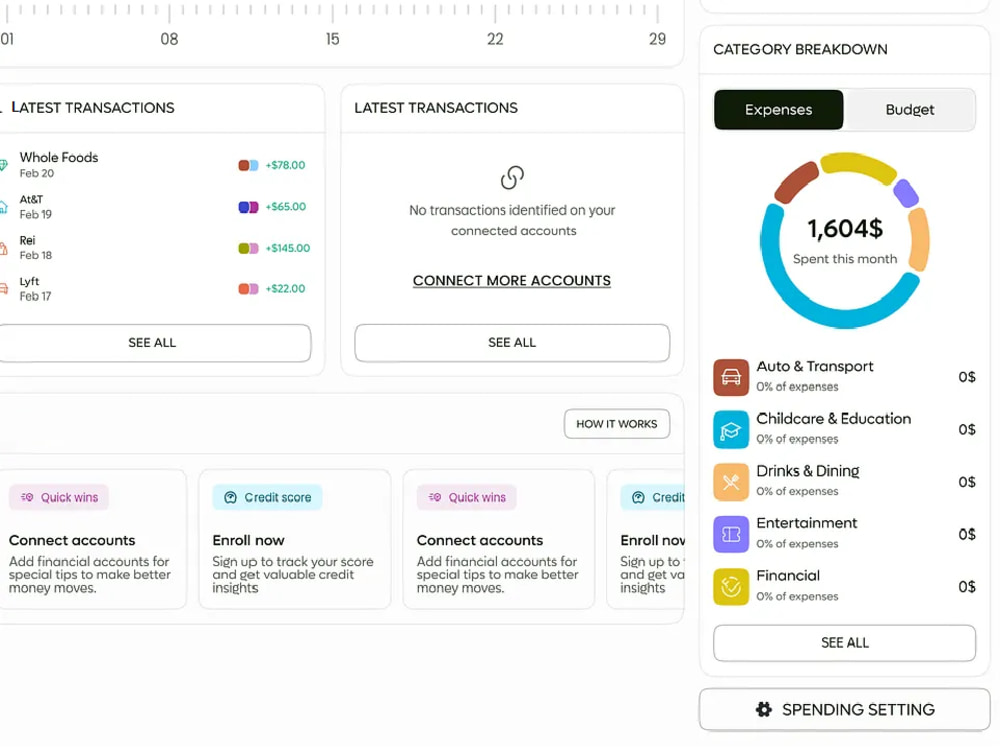
Task: Select the Rei transaction row
Action: (155, 248)
